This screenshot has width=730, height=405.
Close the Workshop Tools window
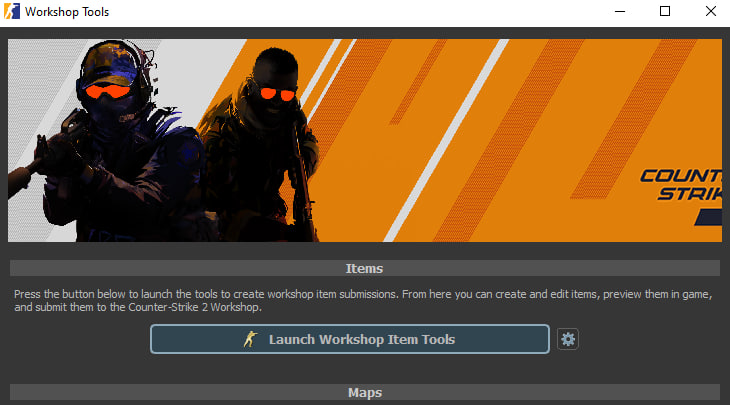tap(710, 11)
